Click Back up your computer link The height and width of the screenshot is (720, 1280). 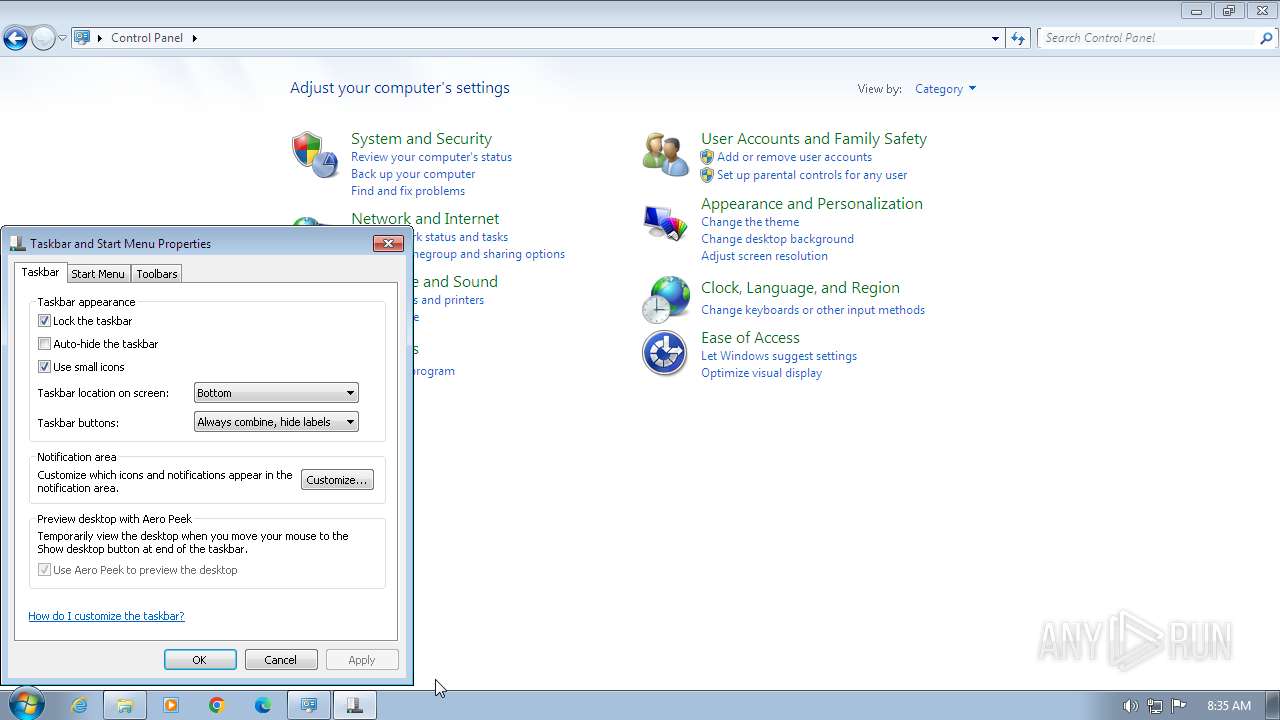point(413,174)
